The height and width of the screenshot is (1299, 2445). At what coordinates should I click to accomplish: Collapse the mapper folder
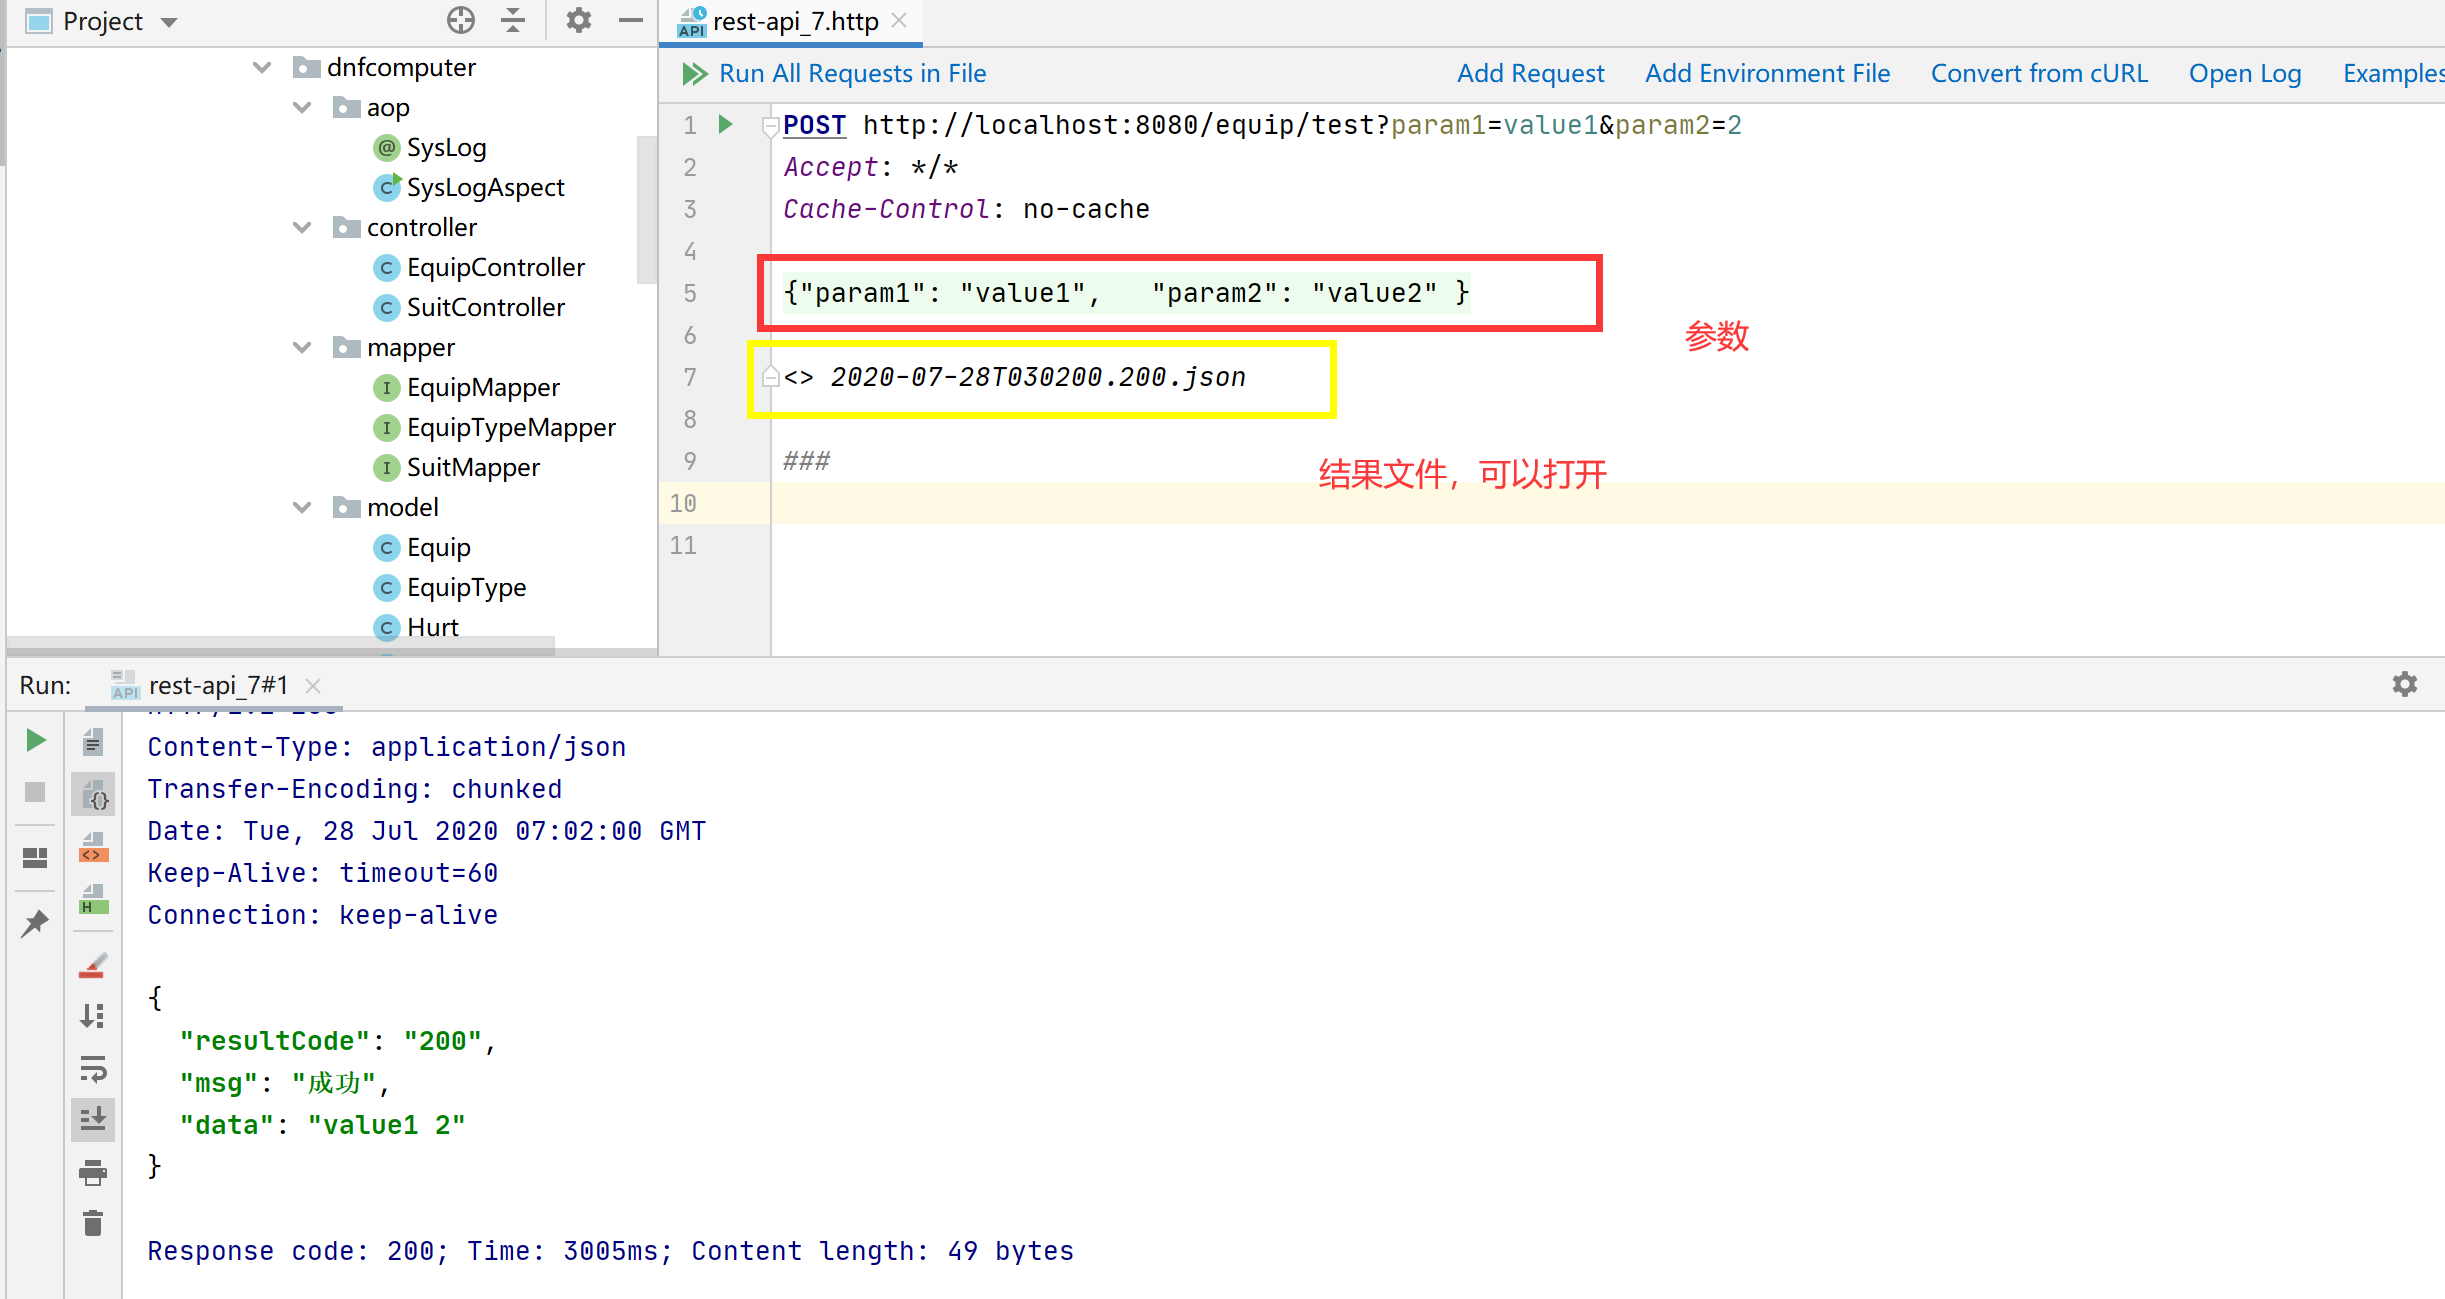[302, 348]
